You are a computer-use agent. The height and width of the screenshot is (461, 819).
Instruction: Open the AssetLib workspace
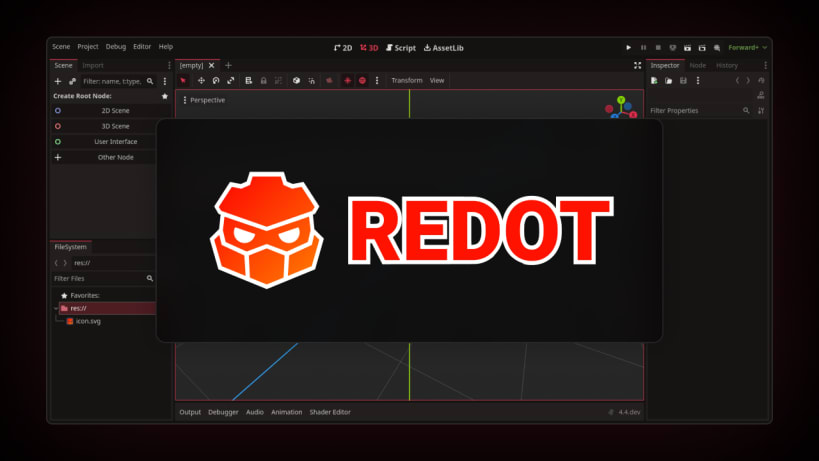point(443,48)
